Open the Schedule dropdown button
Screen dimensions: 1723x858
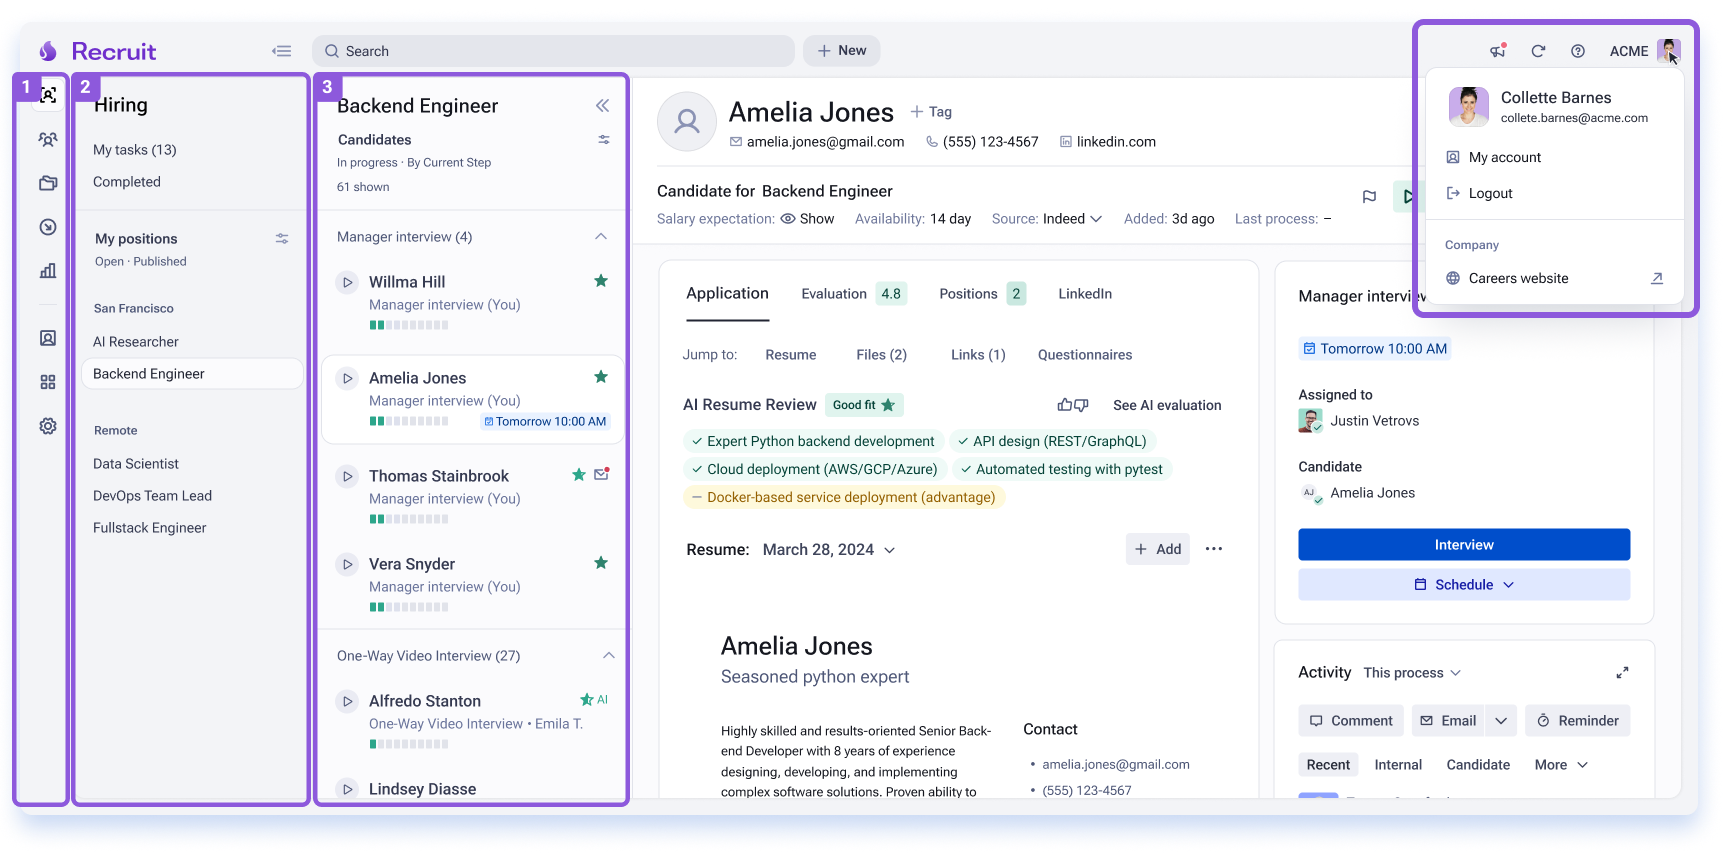[x=1464, y=585]
